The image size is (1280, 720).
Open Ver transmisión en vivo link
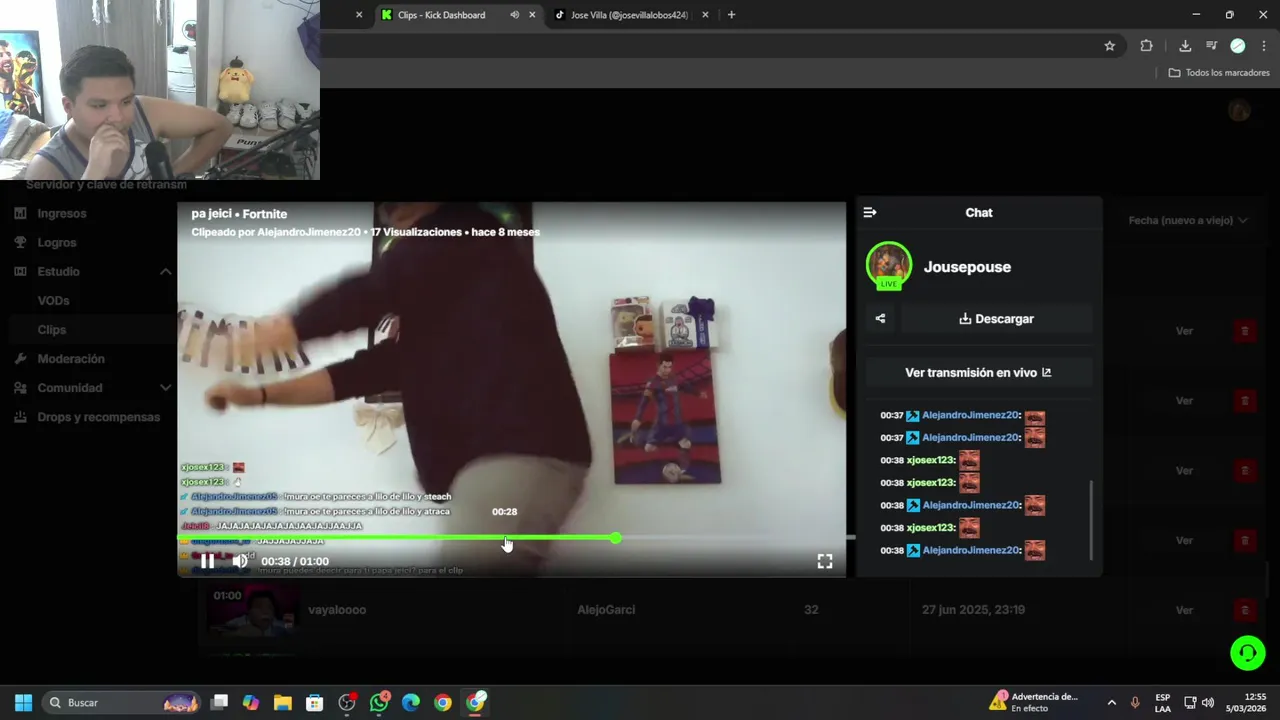pyautogui.click(x=978, y=372)
